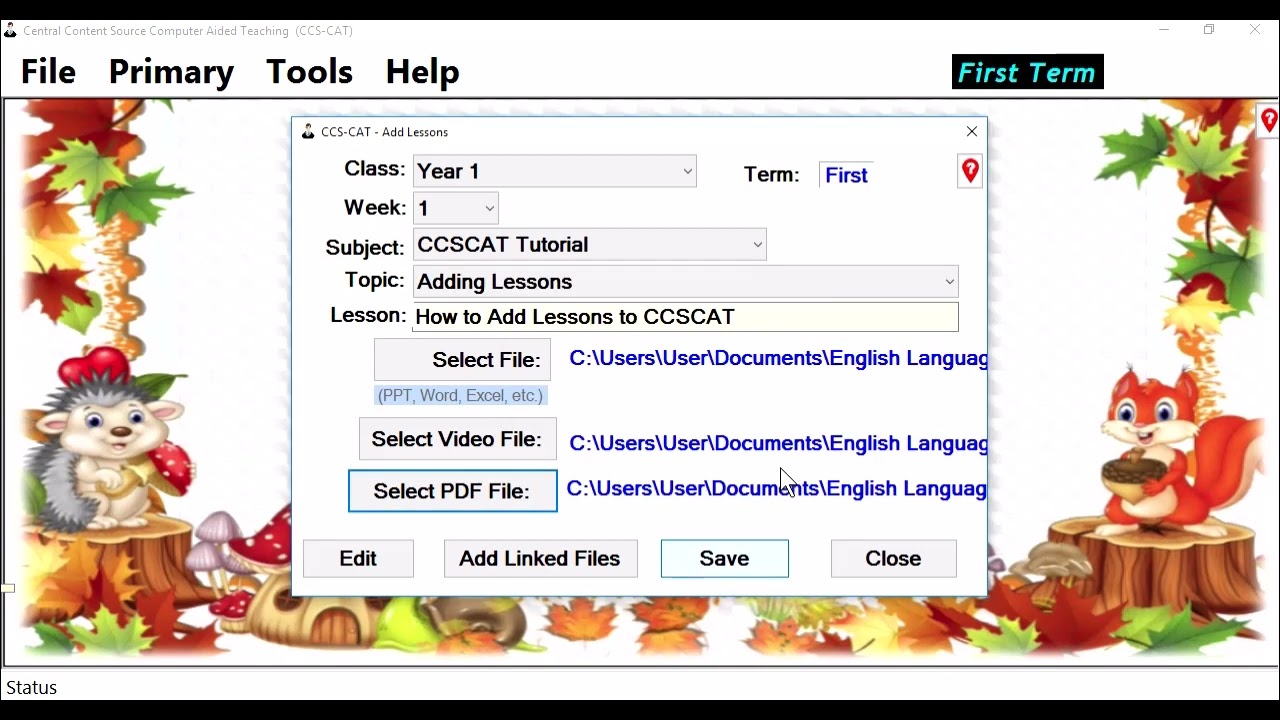The width and height of the screenshot is (1280, 720).
Task: Click the Select PDF File button
Action: 453,491
